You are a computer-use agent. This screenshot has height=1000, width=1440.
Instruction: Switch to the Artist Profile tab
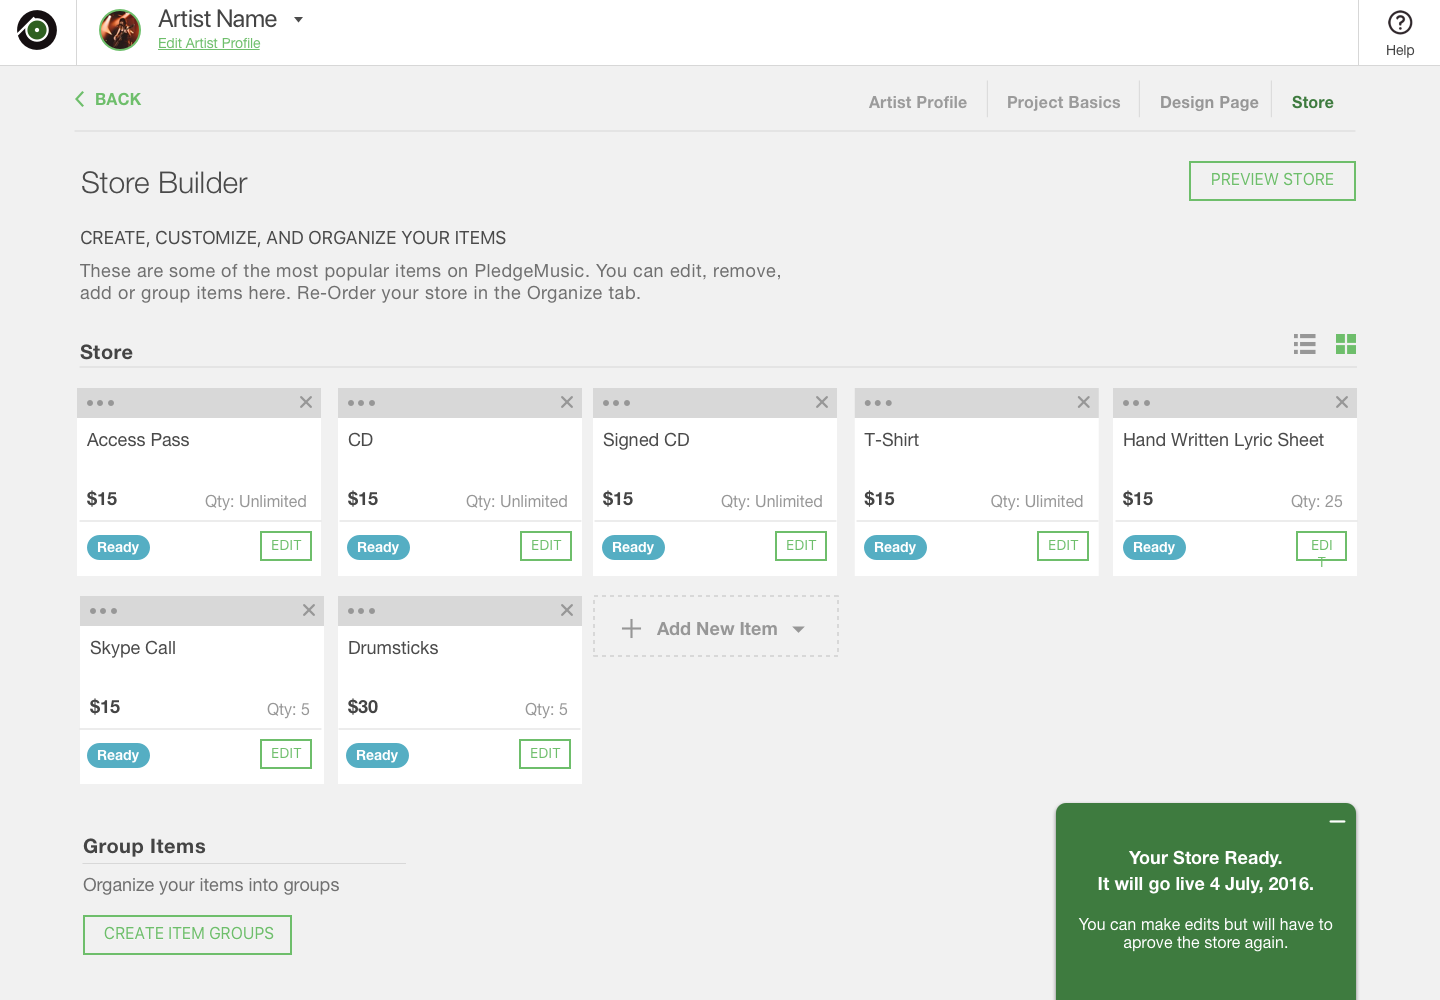pyautogui.click(x=917, y=102)
